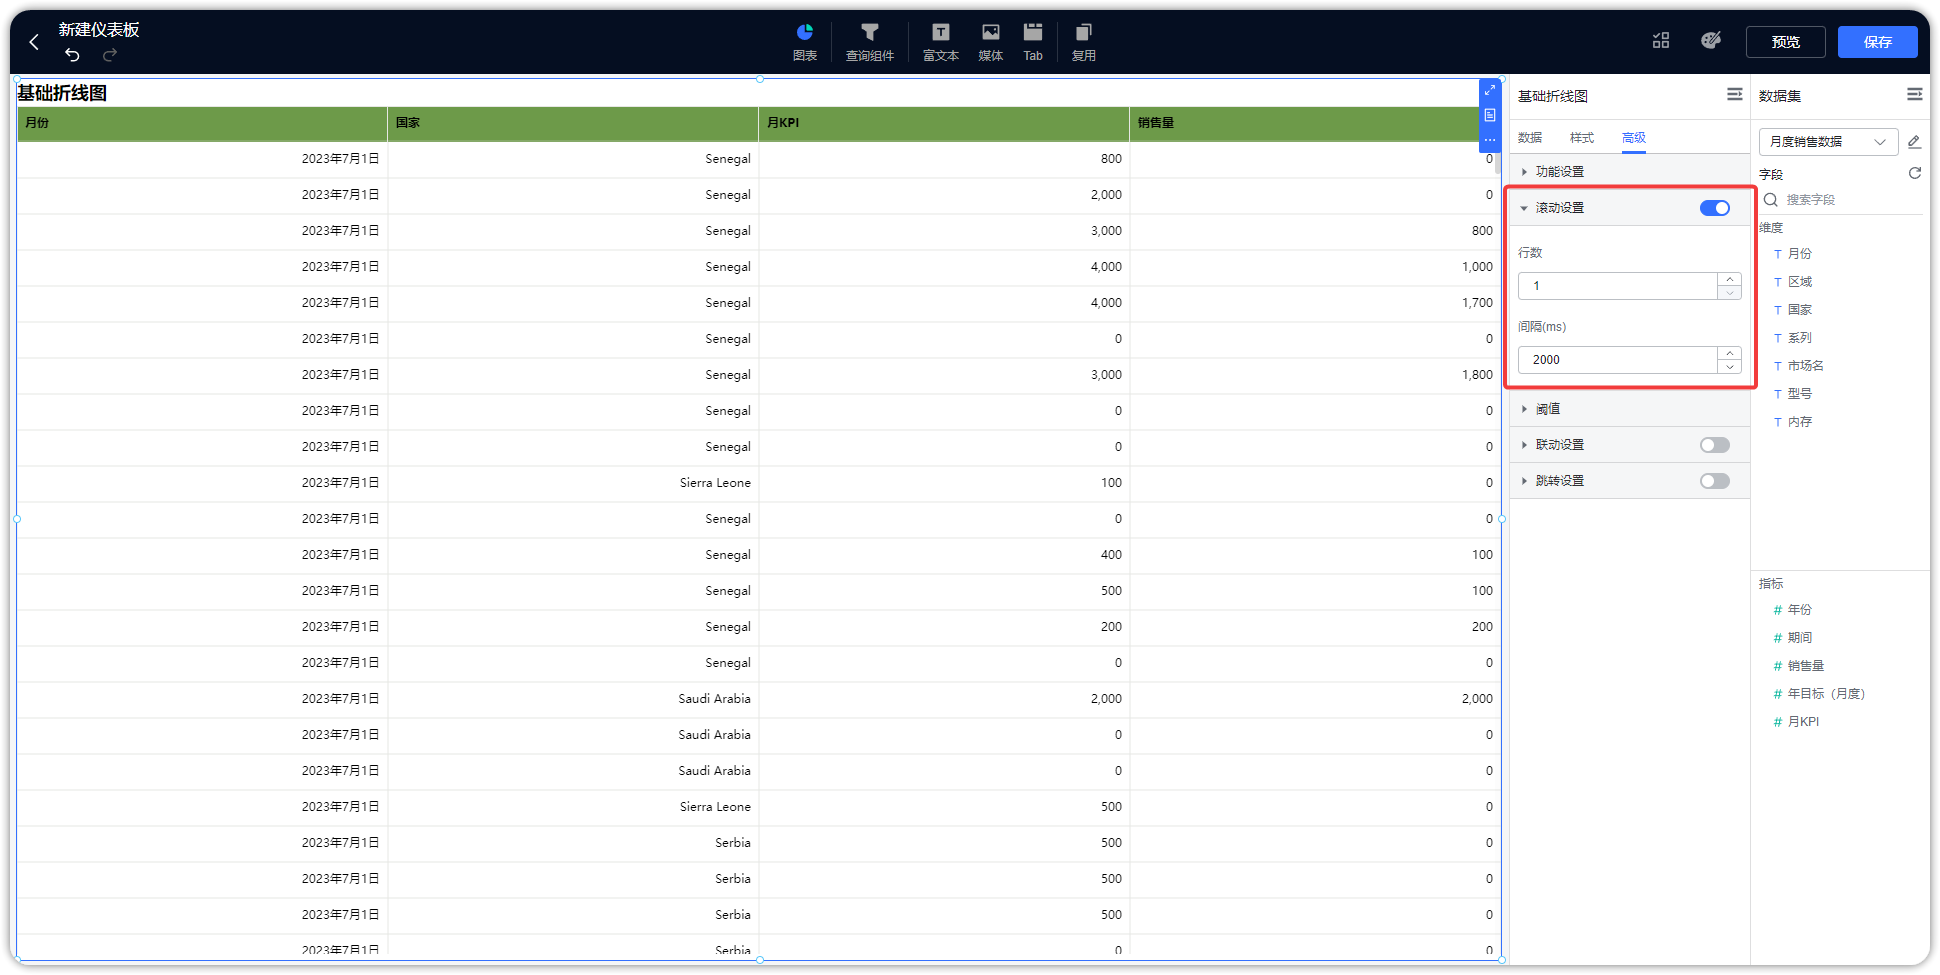Select the 高级 tab
Viewport: 1940px width, 975px height.
pyautogui.click(x=1634, y=138)
